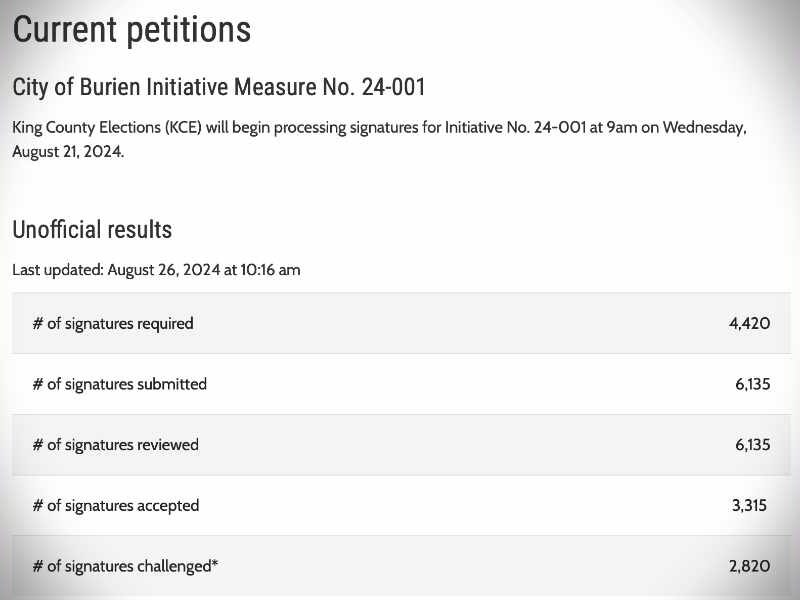The image size is (800, 600).
Task: Click the signatures challenged row label
Action: click(125, 566)
